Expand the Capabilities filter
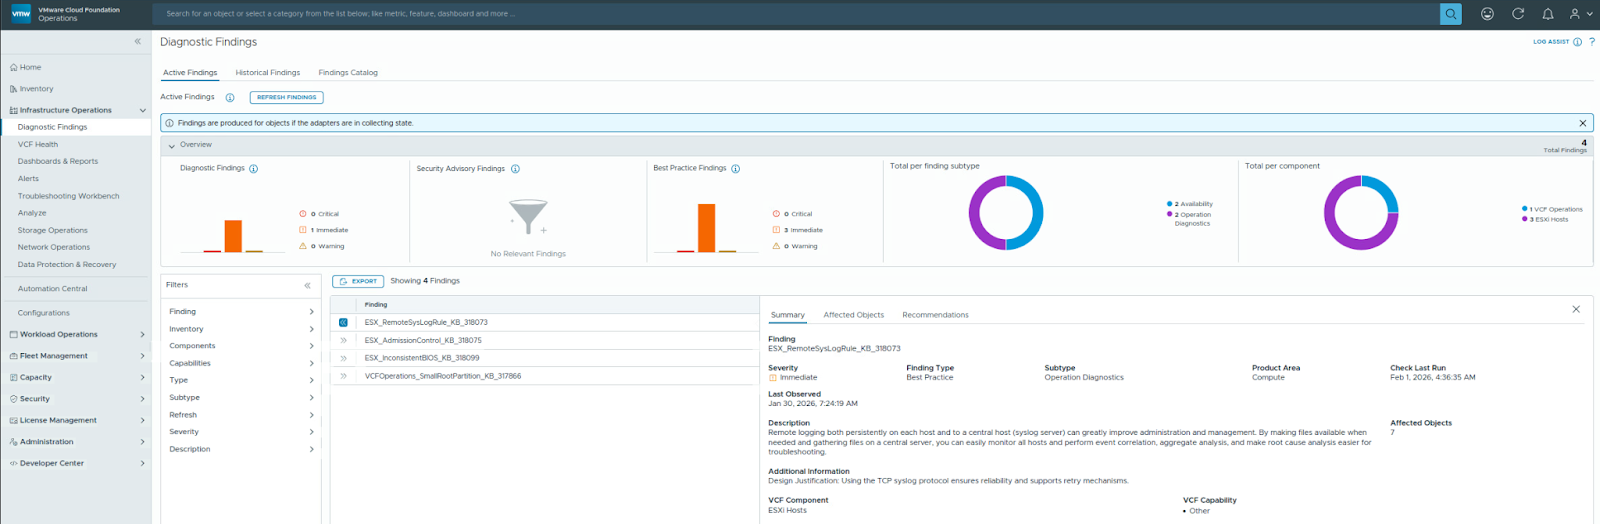The width and height of the screenshot is (1600, 524). tap(312, 363)
